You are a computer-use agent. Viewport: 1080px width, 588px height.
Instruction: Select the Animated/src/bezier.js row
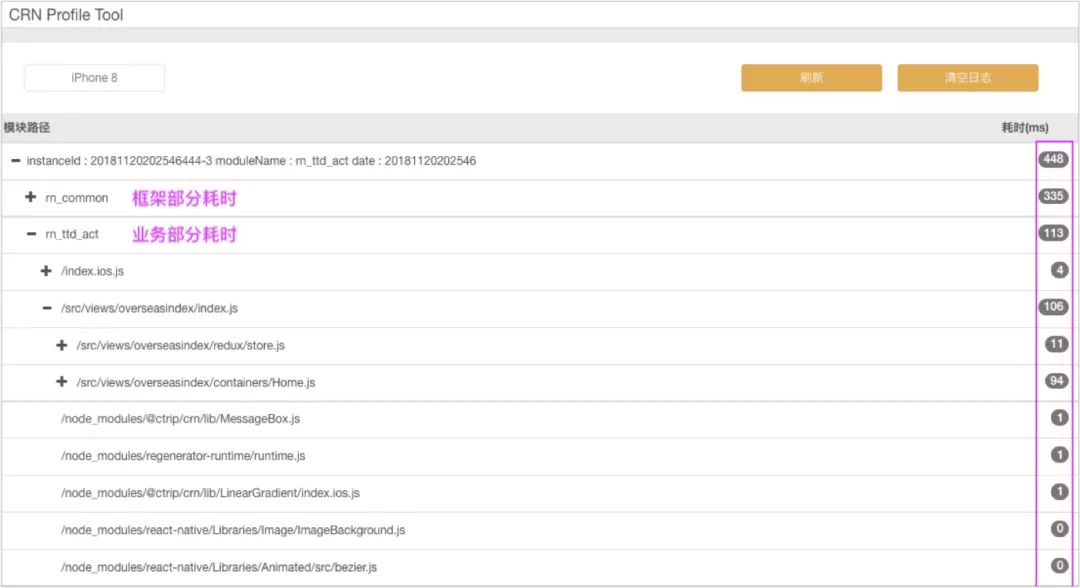(x=540, y=567)
